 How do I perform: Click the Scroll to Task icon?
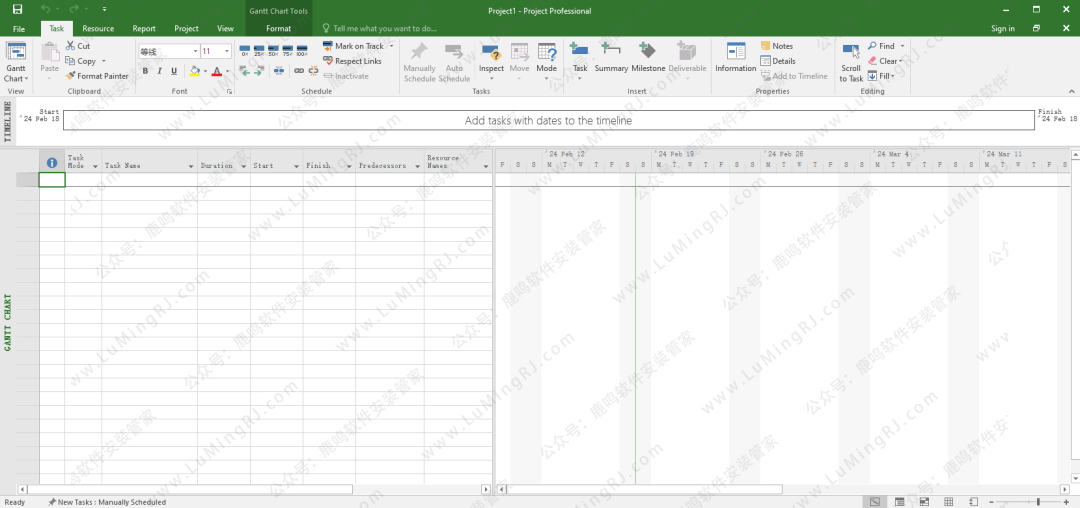(851, 62)
